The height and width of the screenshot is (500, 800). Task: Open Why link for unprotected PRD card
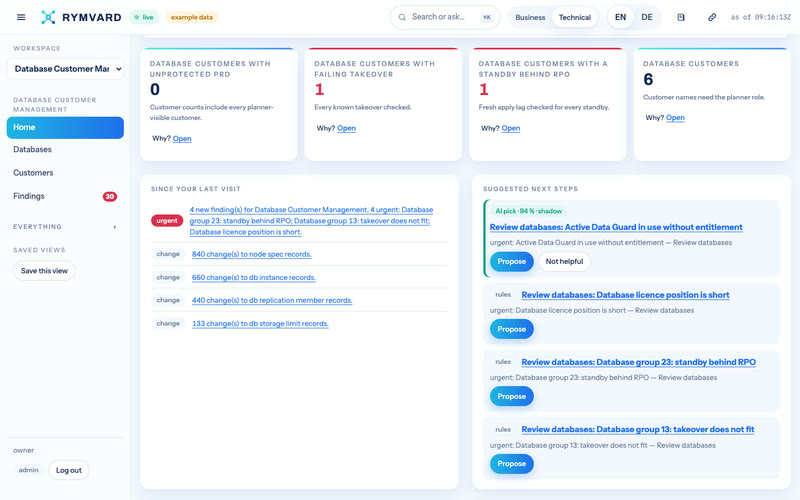[x=182, y=139]
